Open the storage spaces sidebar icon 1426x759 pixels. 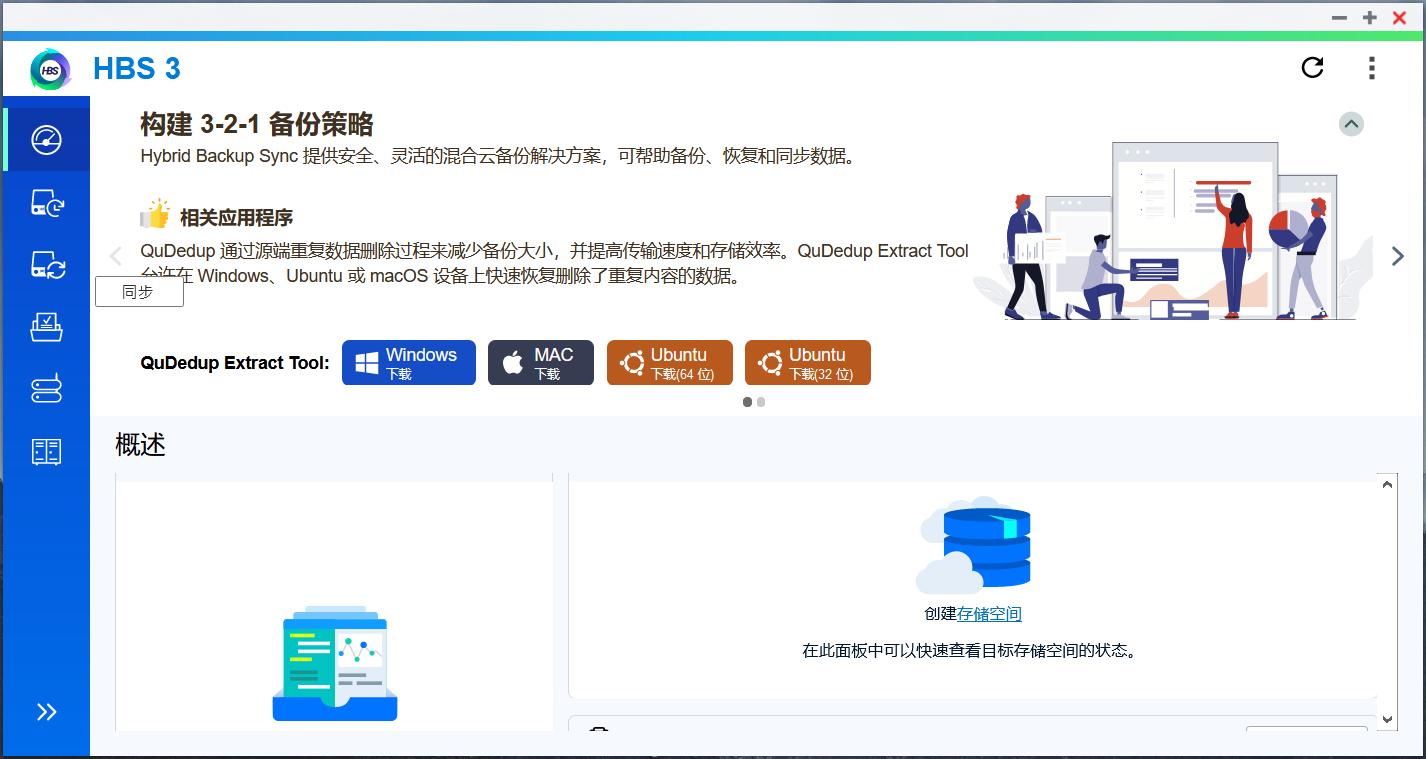click(46, 389)
